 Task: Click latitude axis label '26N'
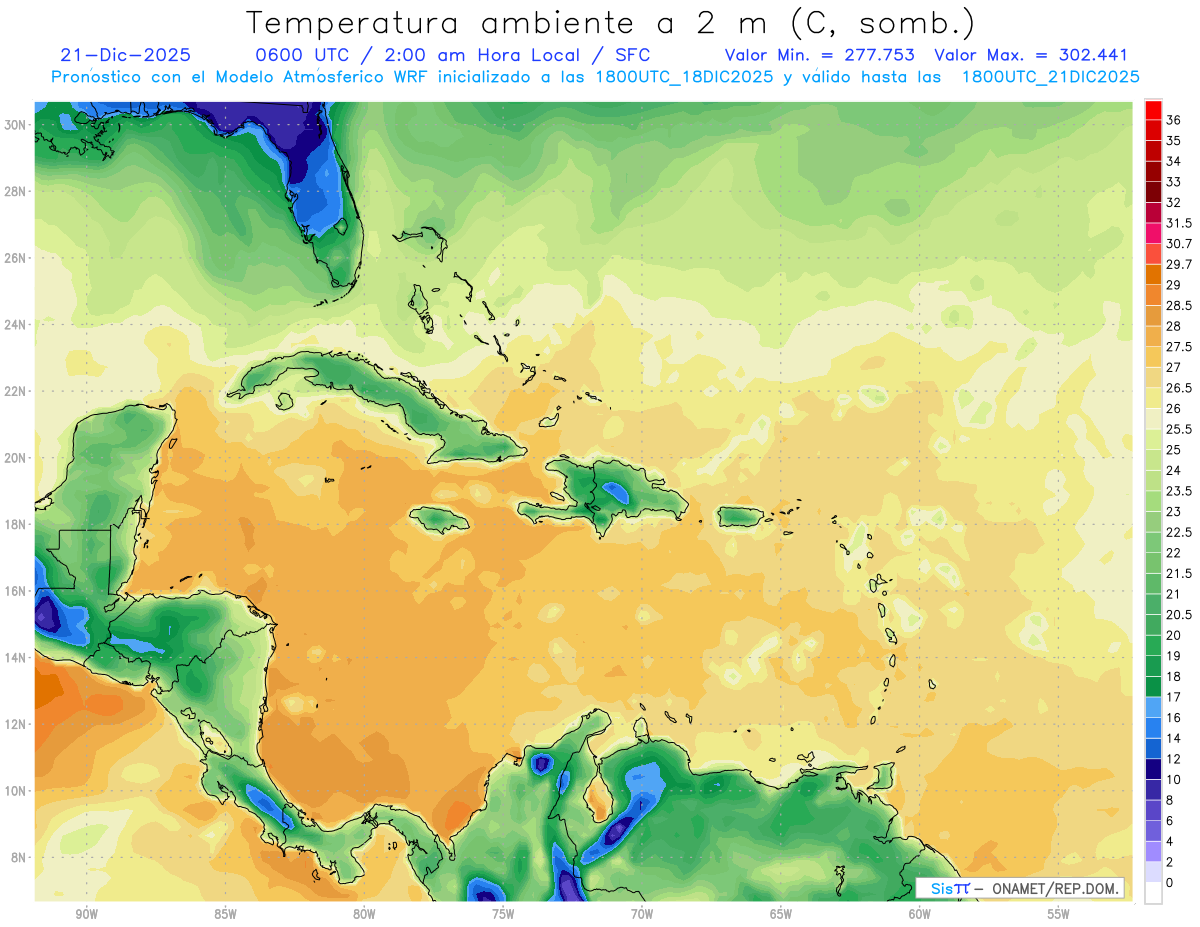click(15, 258)
